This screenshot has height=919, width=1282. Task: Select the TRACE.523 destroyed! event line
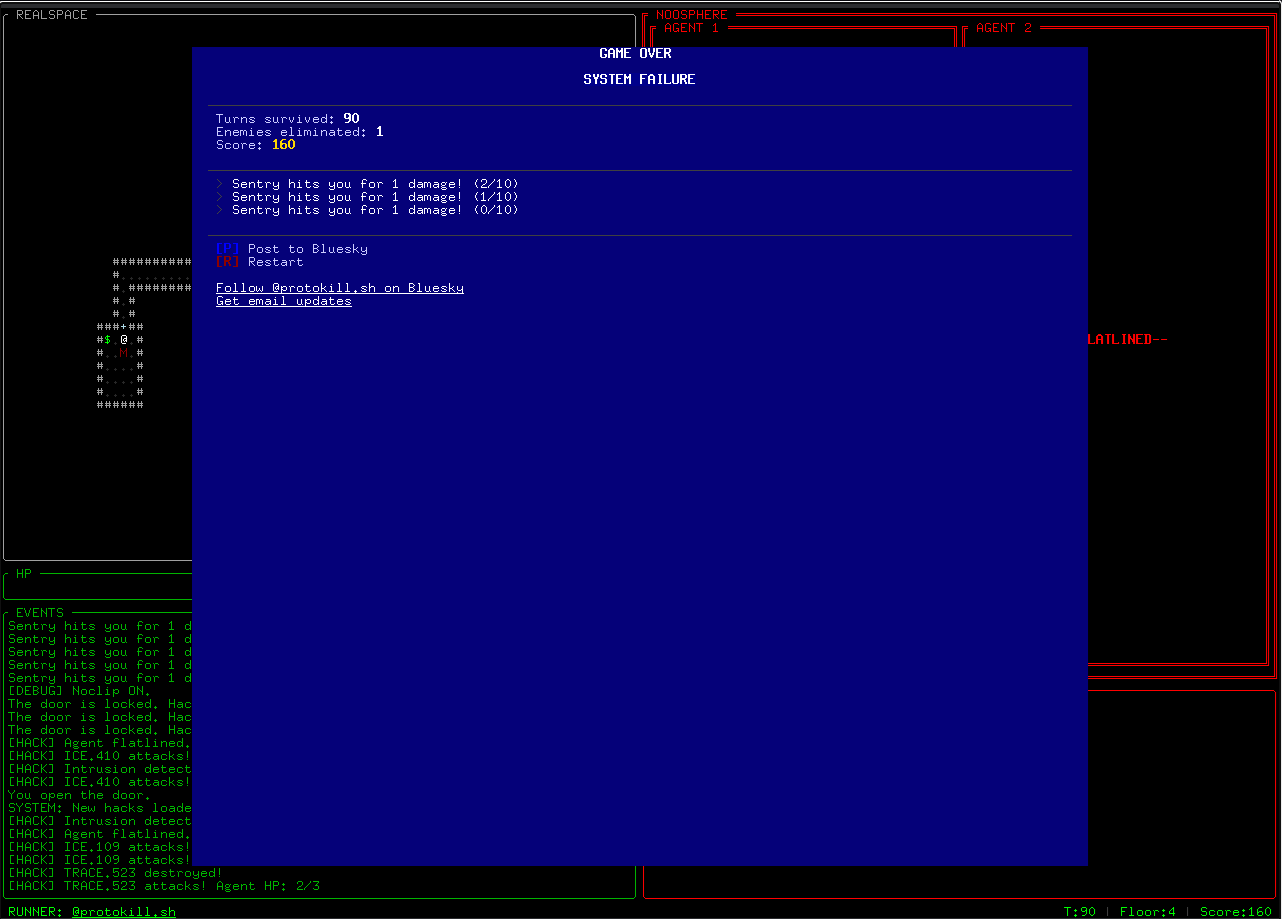coord(116,873)
